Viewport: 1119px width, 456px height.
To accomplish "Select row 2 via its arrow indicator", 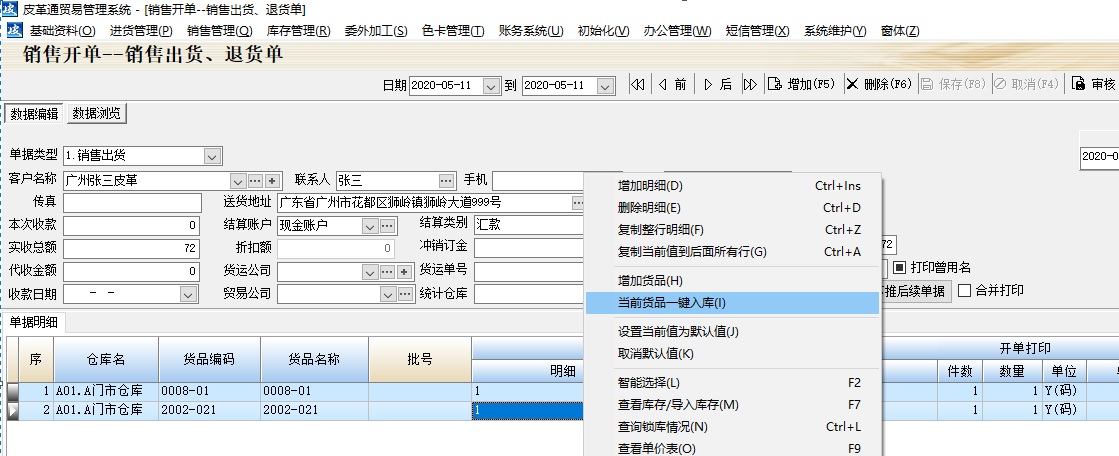I will coord(12,410).
